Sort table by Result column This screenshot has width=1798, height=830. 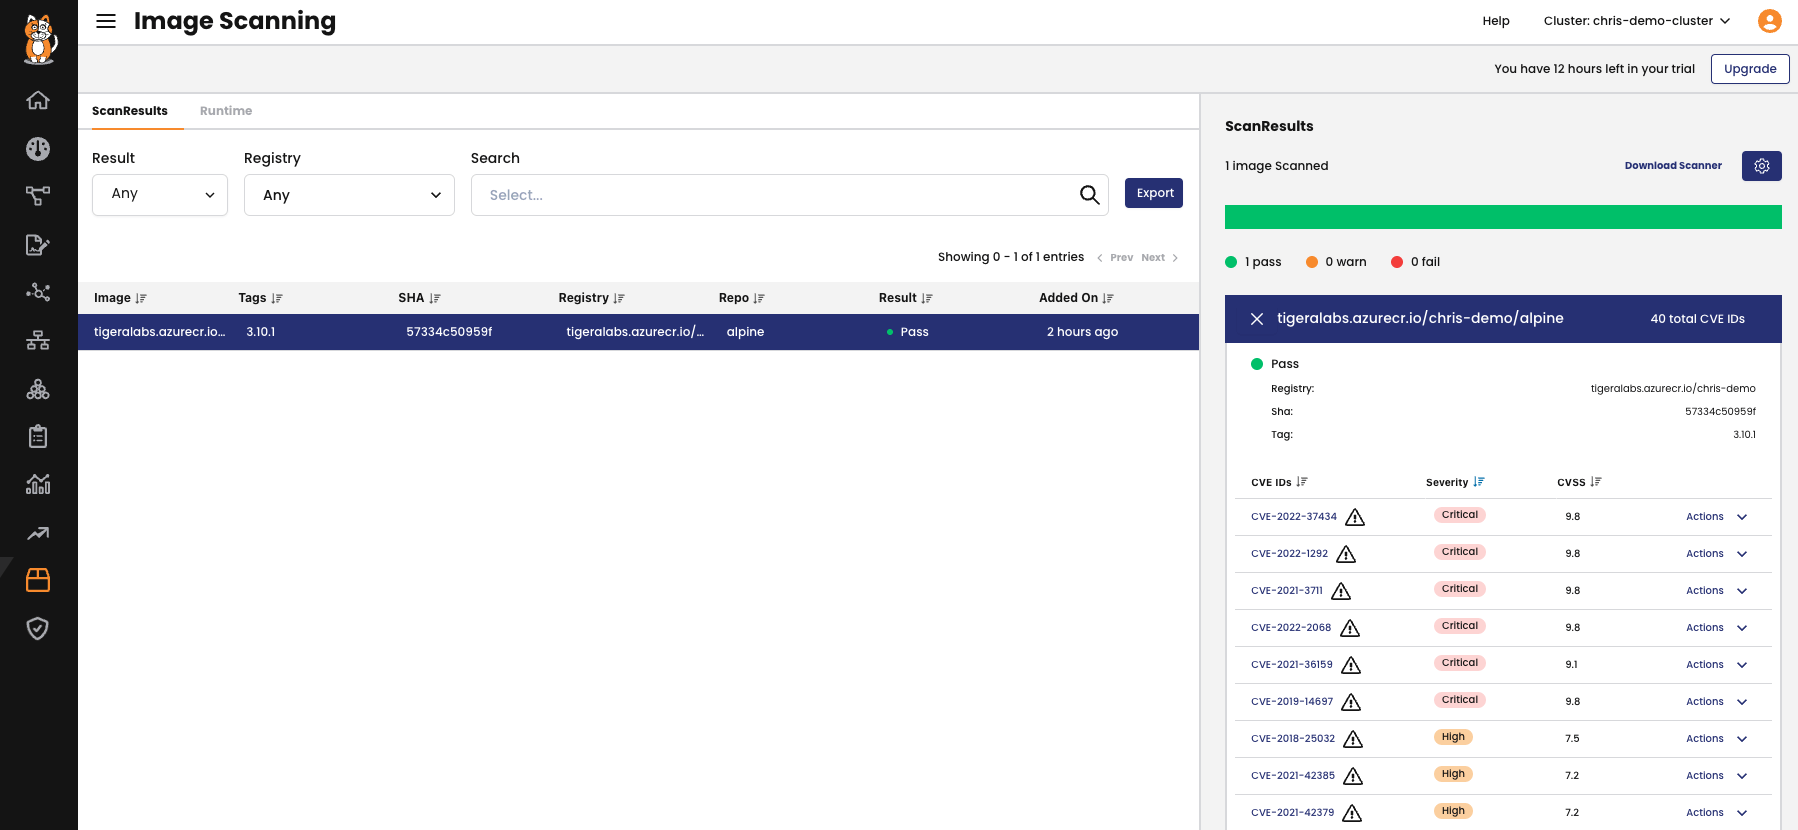(927, 298)
